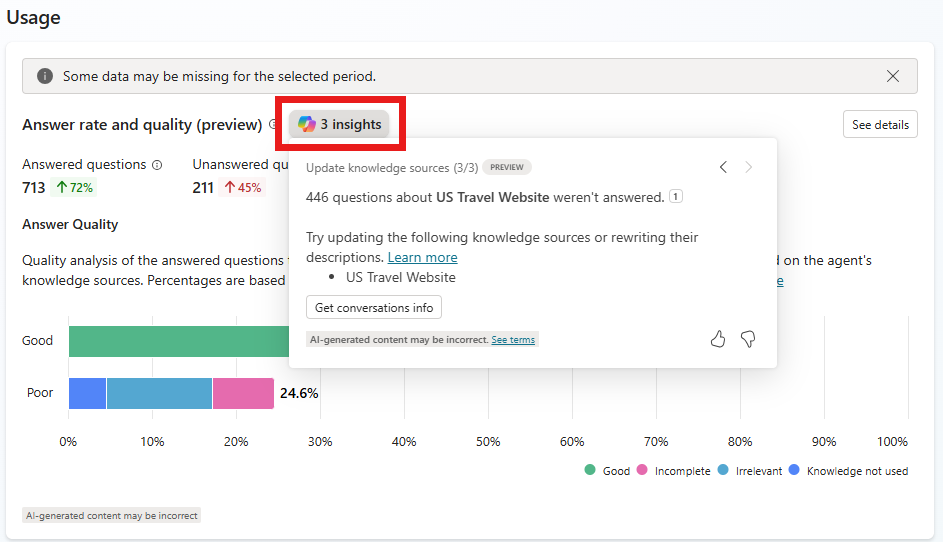
Task: Click the AI-generated content disclaimer at bottom
Action: [112, 516]
